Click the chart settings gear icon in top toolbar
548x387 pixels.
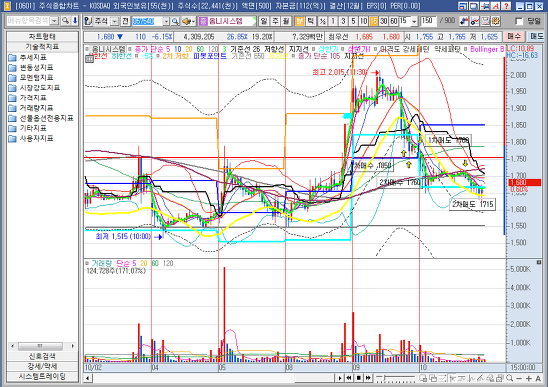(x=496, y=21)
